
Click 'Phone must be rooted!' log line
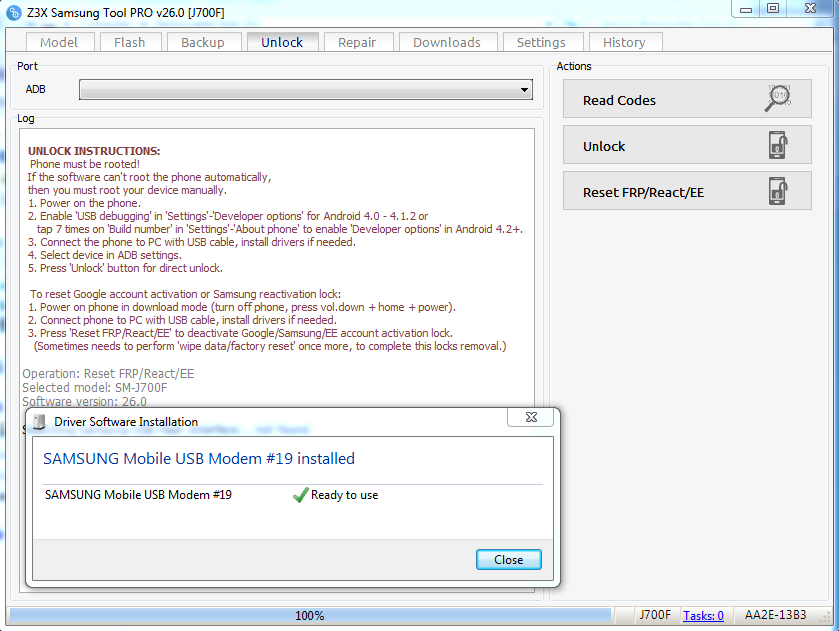85,164
